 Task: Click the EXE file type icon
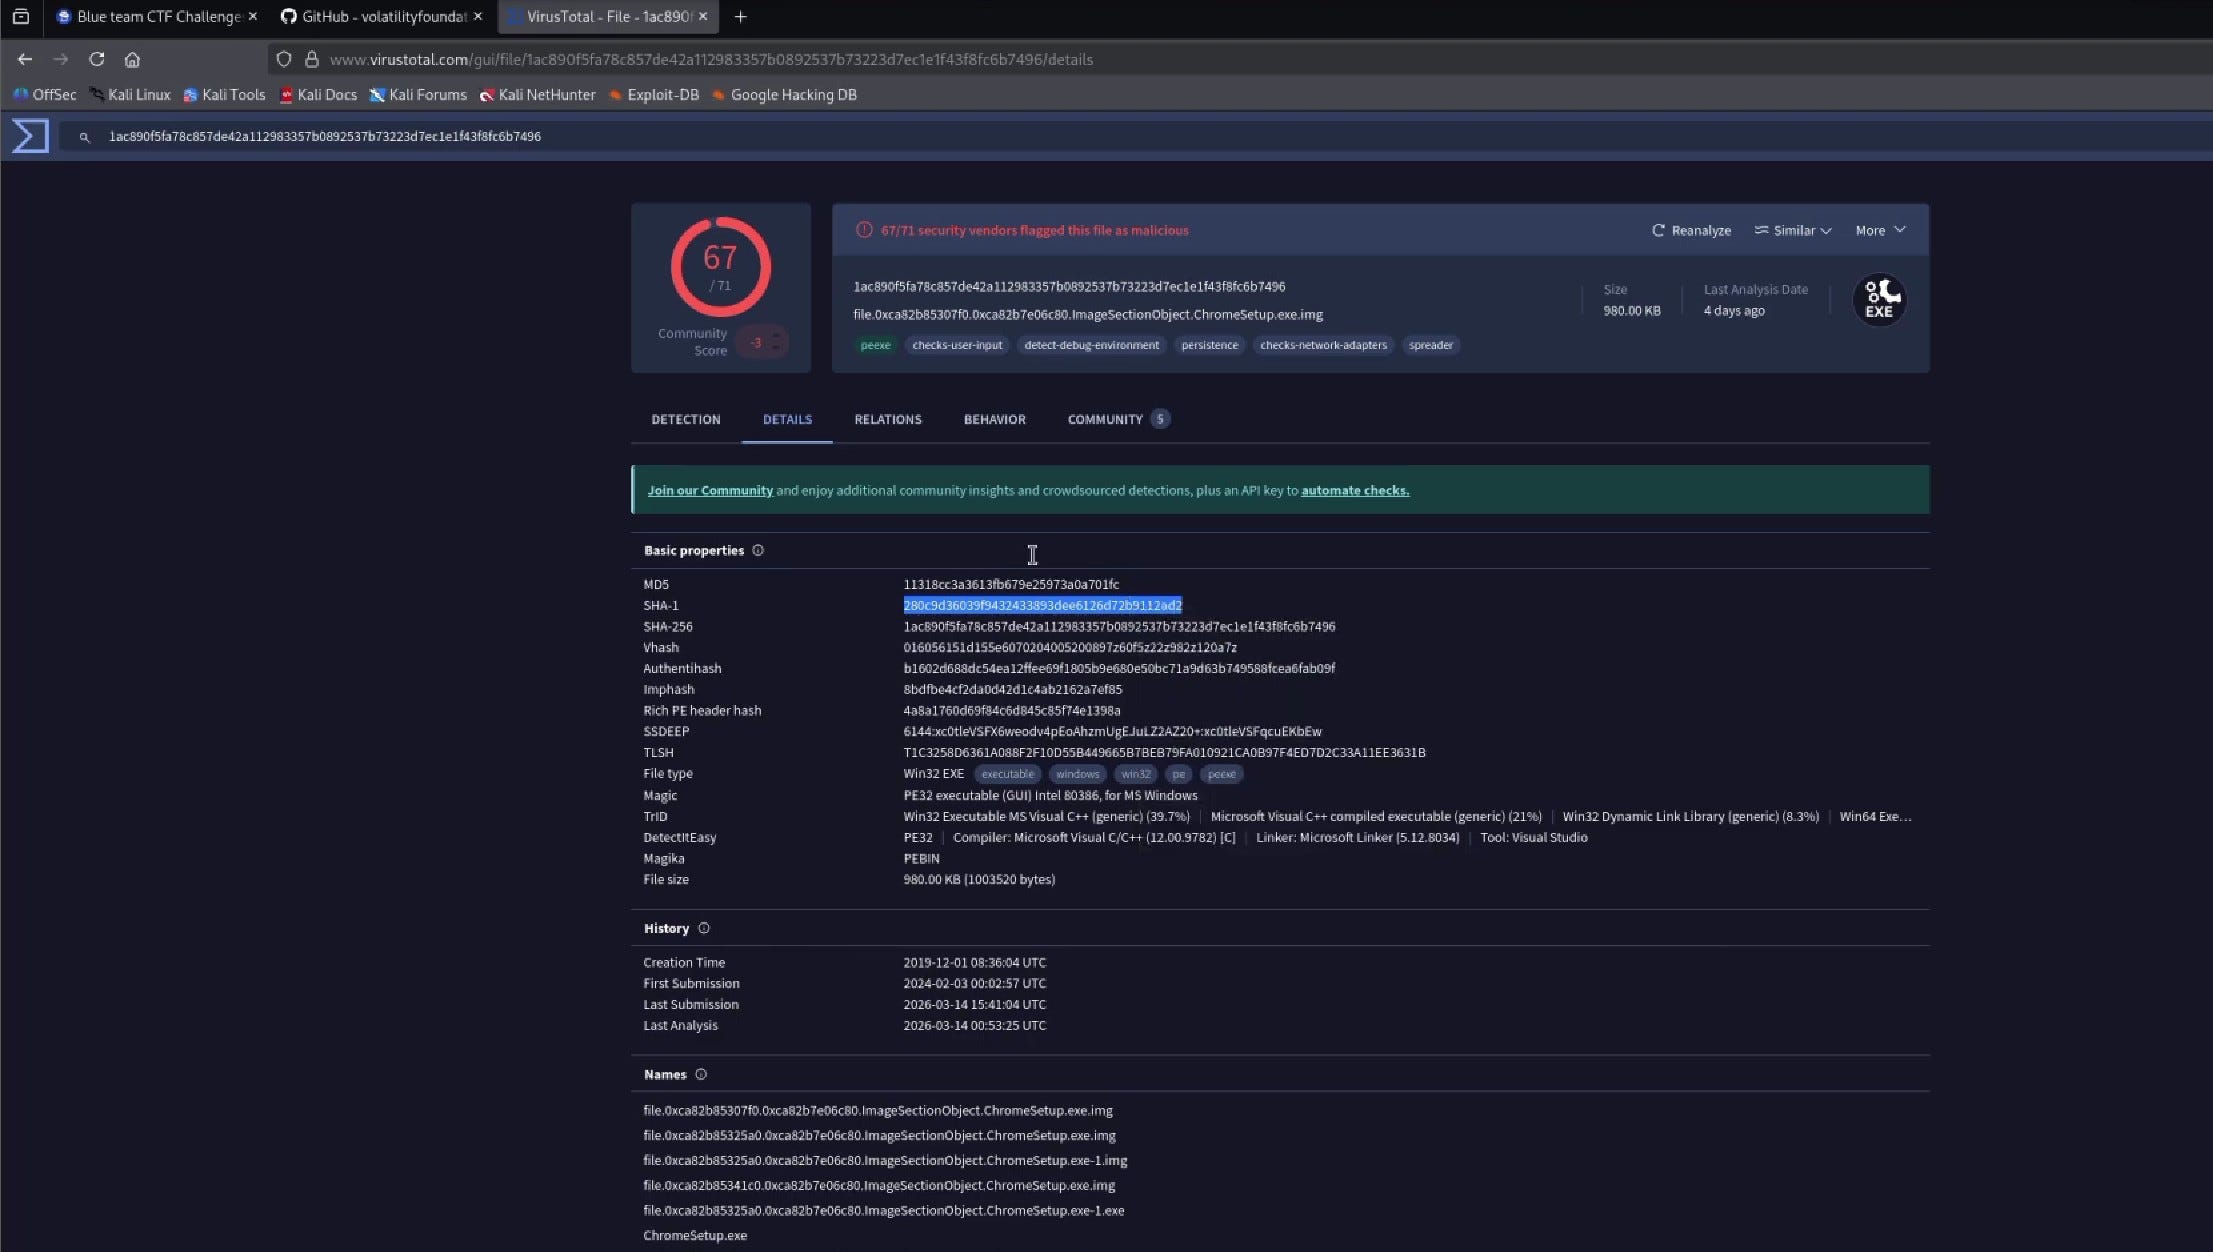coord(1879,299)
